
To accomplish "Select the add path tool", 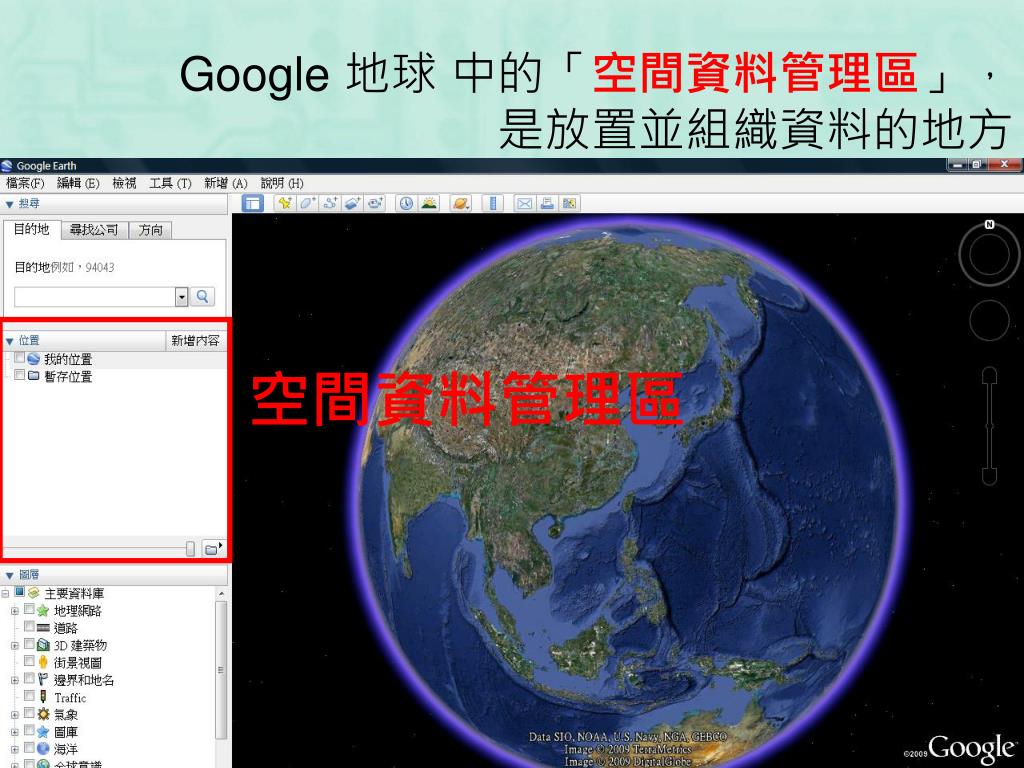I will coord(330,203).
